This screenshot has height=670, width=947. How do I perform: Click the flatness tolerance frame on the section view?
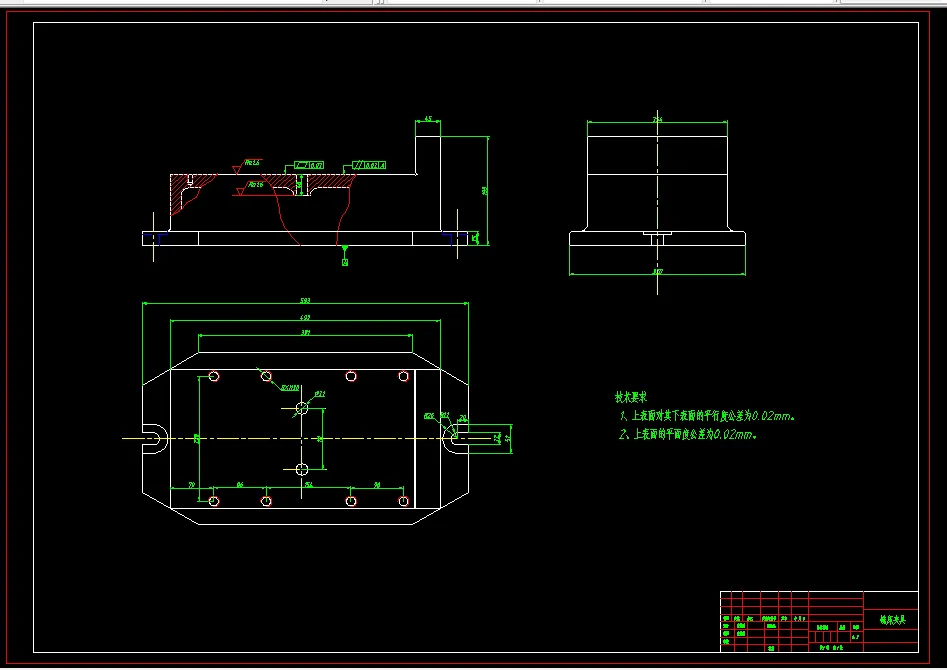(309, 165)
